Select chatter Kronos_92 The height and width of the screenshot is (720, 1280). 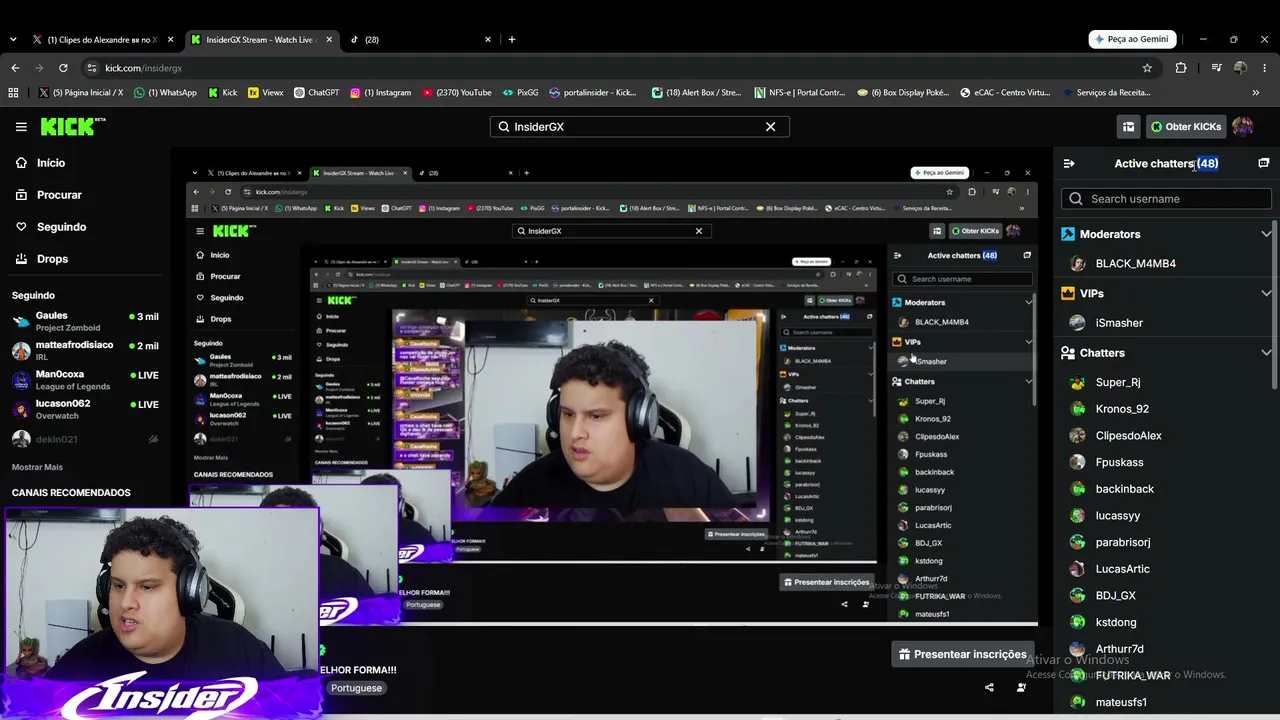click(x=1122, y=409)
